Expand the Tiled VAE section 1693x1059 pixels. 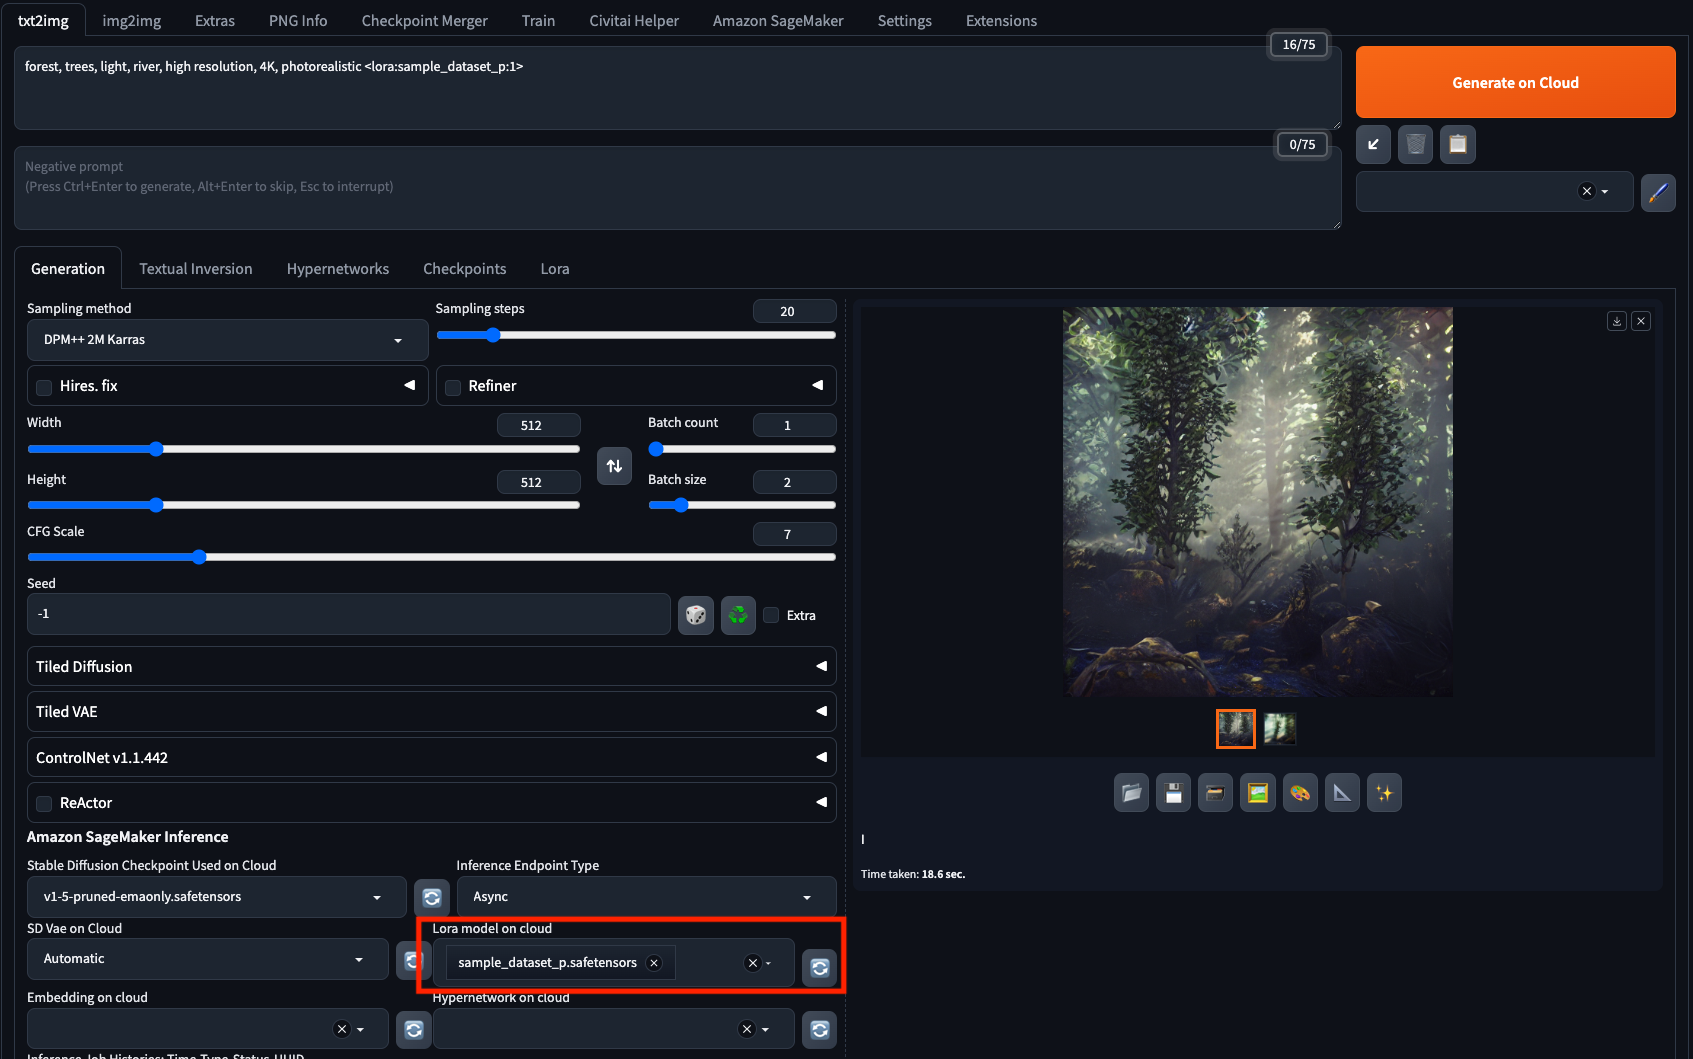click(x=431, y=712)
